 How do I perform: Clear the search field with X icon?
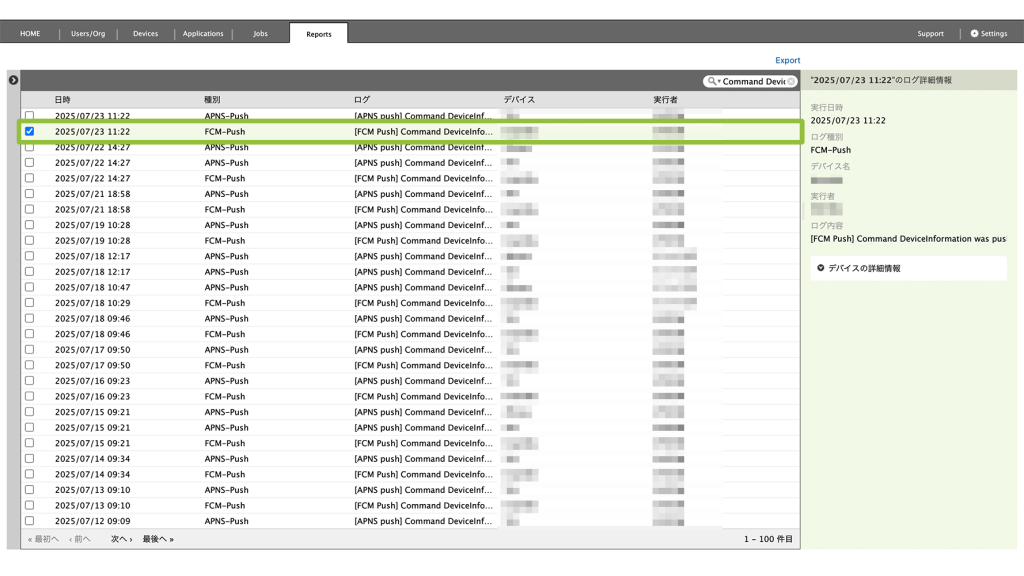click(791, 82)
